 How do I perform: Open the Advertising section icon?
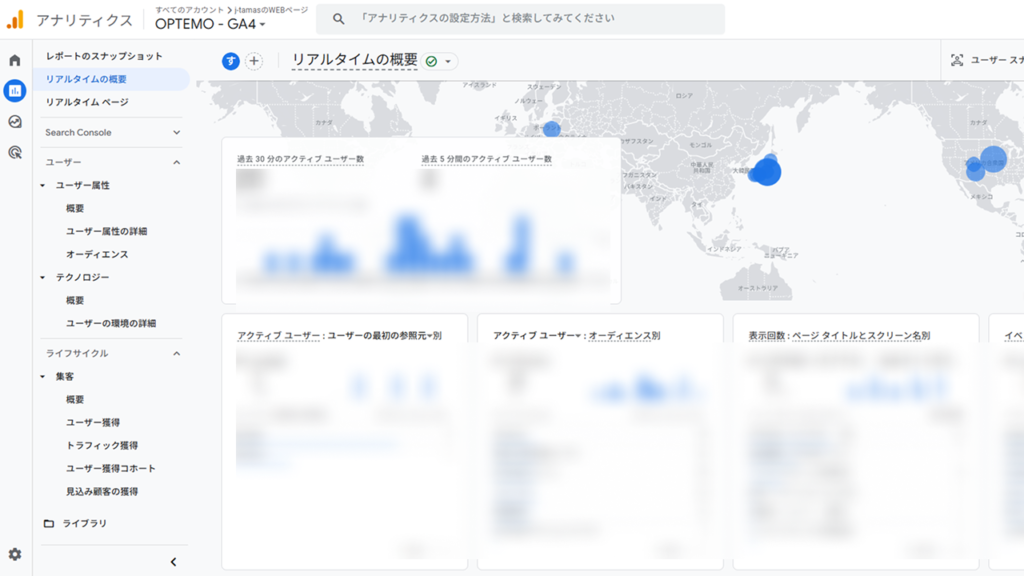coord(14,151)
